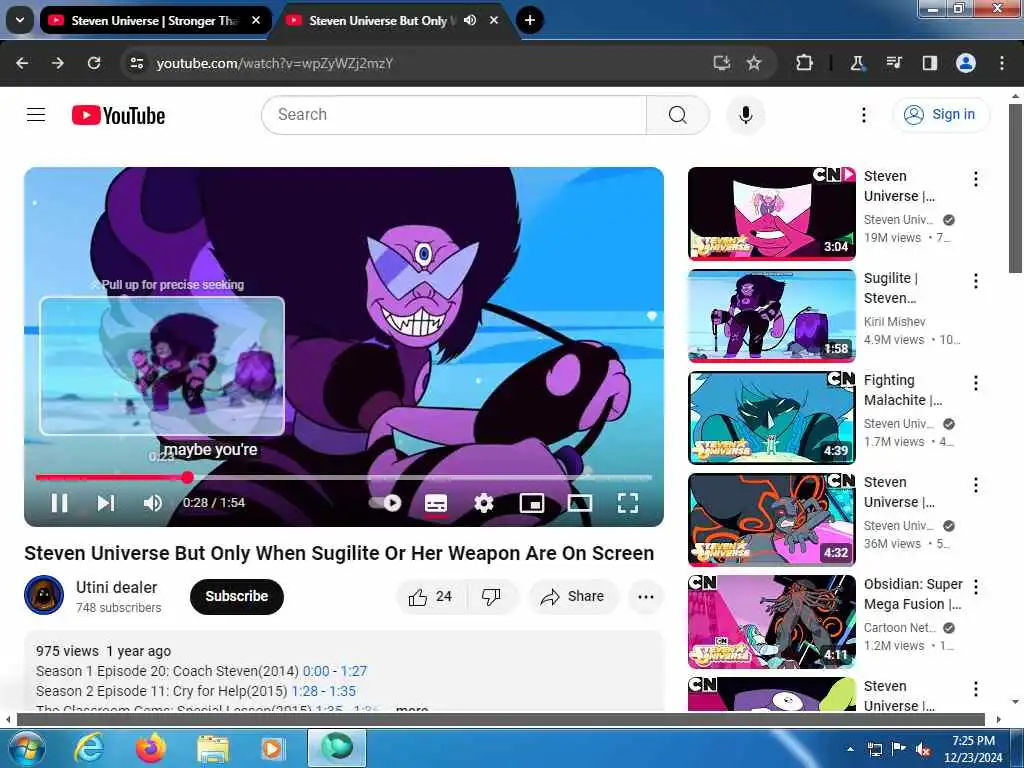The image size is (1024, 768).
Task: Open a new browser tab
Action: point(530,20)
